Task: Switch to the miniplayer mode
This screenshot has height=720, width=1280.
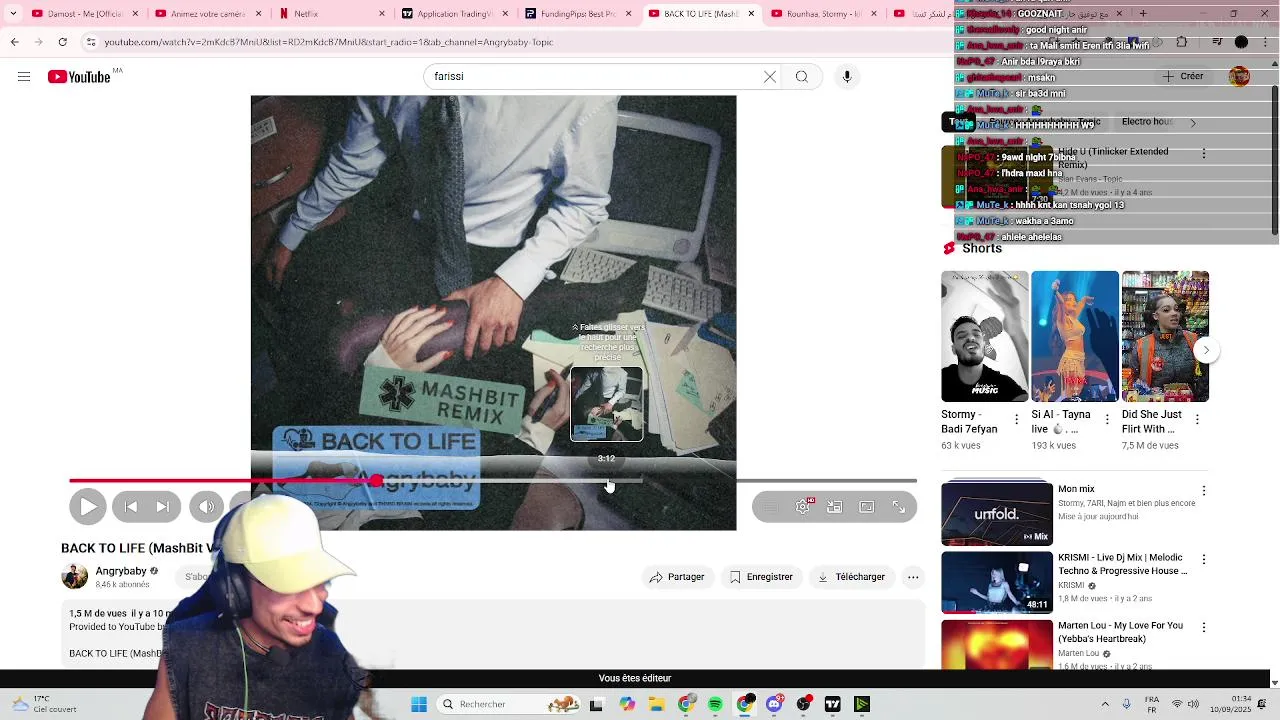Action: click(835, 507)
